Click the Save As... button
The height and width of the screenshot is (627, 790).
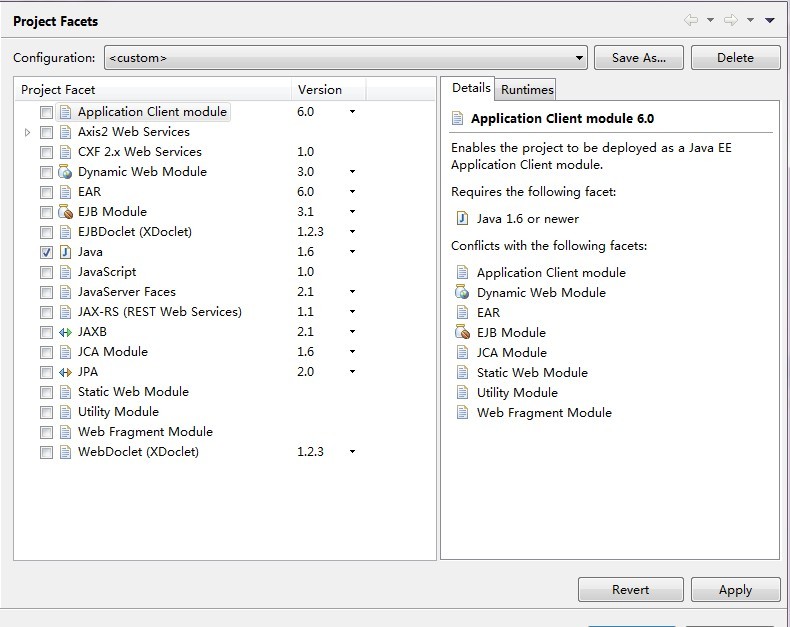point(638,58)
